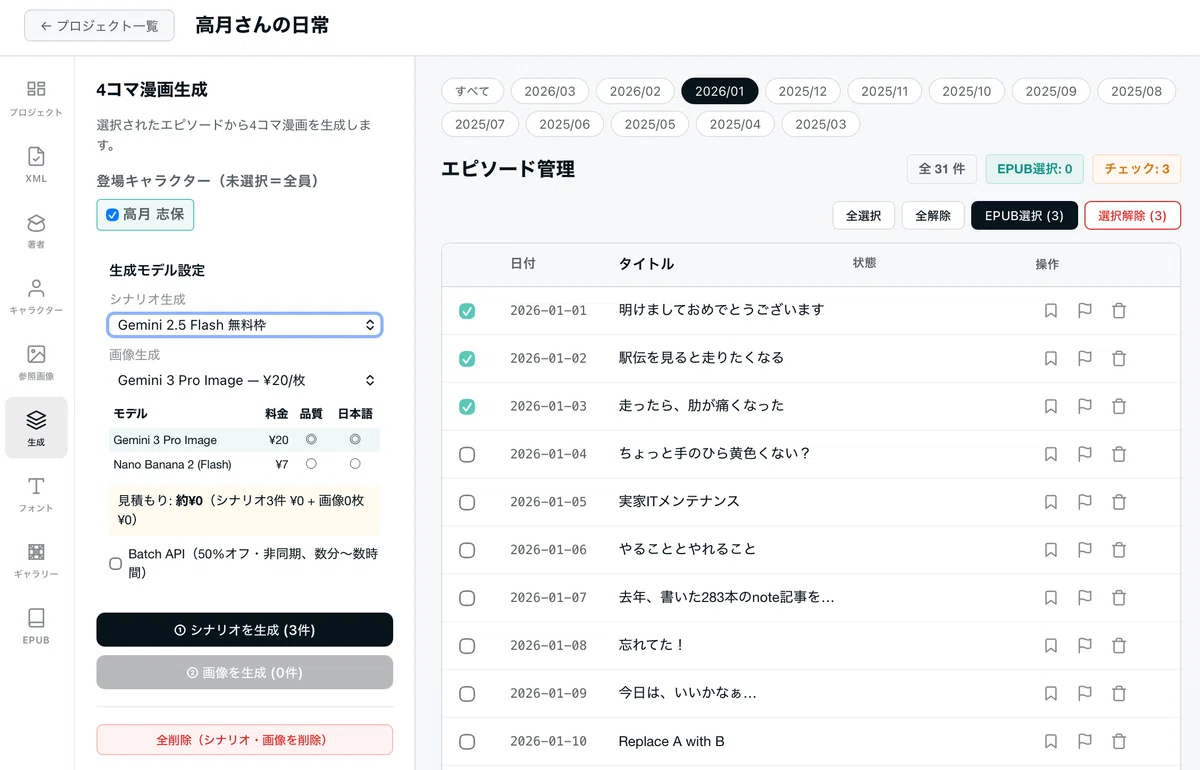Flag the Replace A with B episode
This screenshot has width=1200, height=770.
click(x=1084, y=741)
